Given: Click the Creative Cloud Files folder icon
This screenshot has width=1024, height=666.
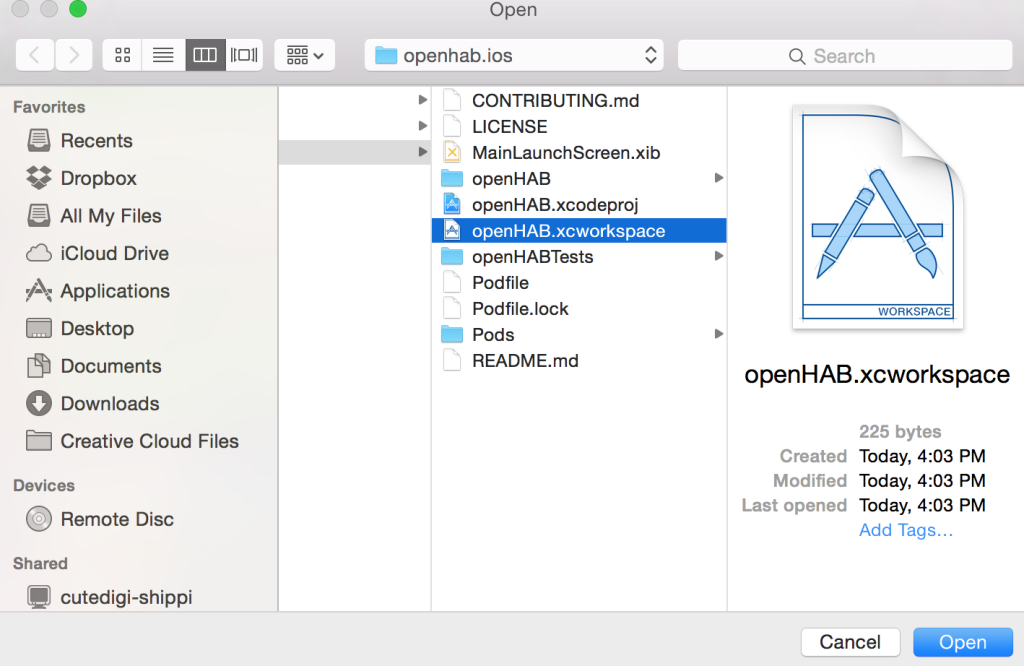Looking at the screenshot, I should 39,441.
